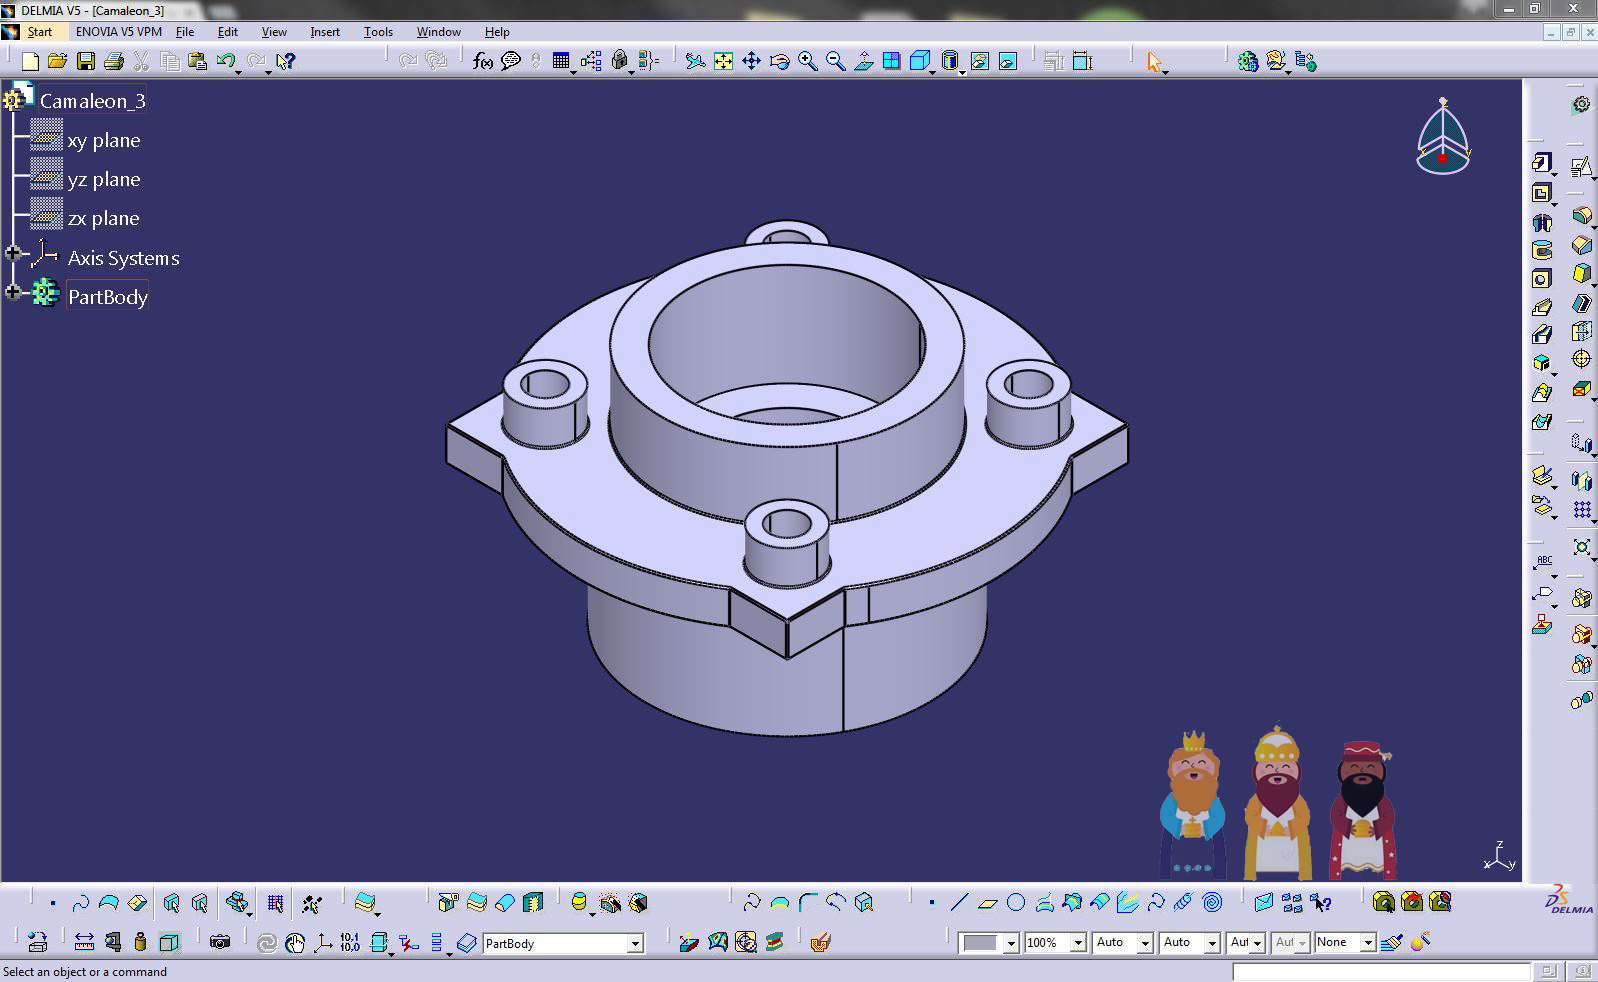Image resolution: width=1598 pixels, height=982 pixels.
Task: Click the Measure Between ruler icon
Action: (84, 942)
